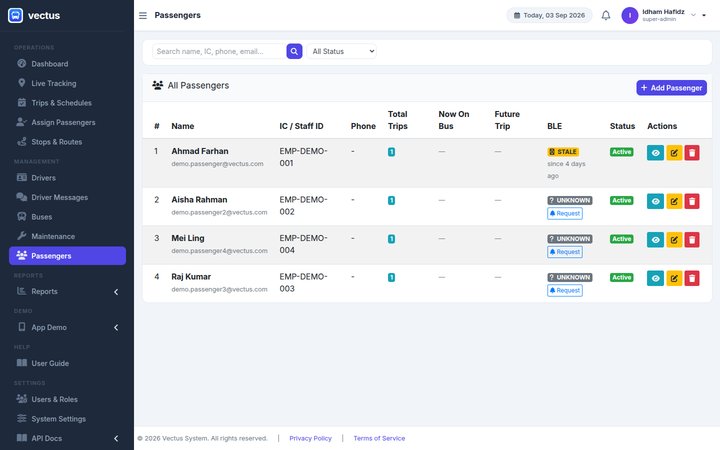Open Dashboard in the sidebar
Screen dimensions: 720x450
tap(68, 64)
